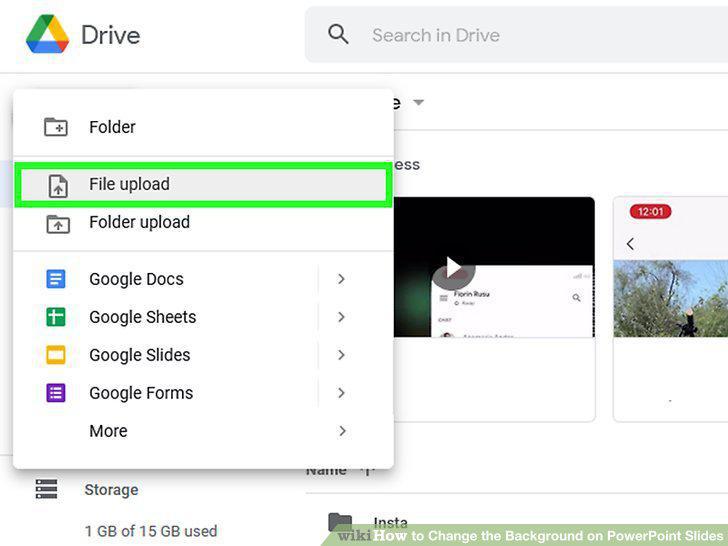The image size is (728, 546).
Task: Click the purple Google Forms icon
Action: 56,393
